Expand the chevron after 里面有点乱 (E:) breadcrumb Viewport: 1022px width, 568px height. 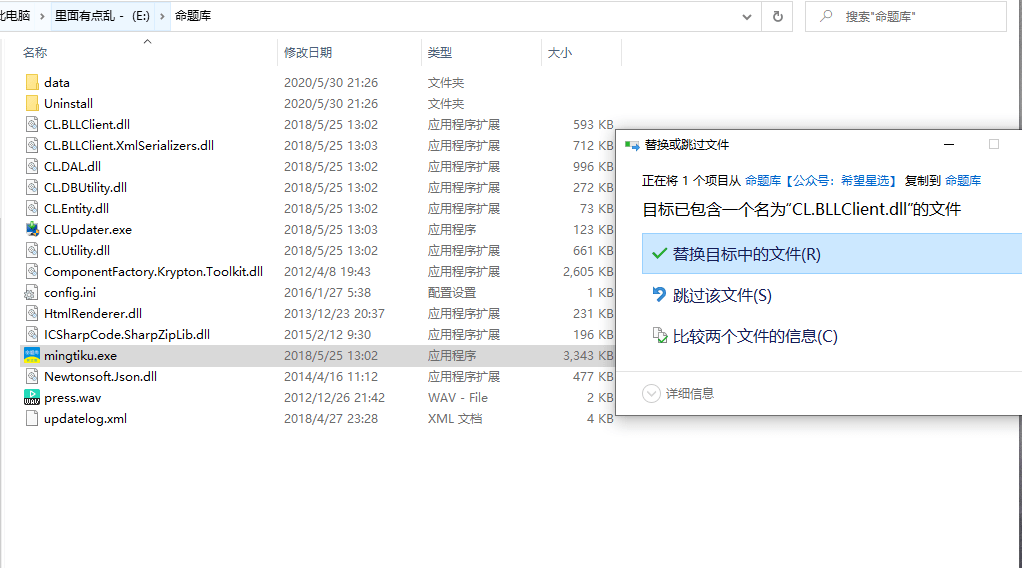(162, 16)
